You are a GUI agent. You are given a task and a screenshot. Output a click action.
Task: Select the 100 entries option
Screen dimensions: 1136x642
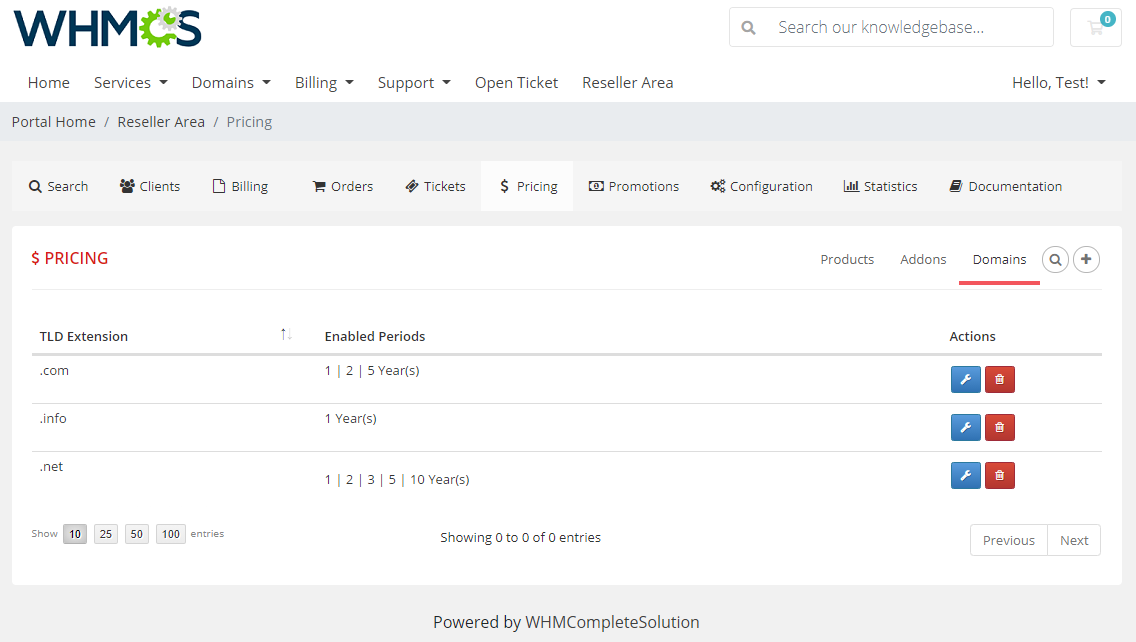pos(170,533)
